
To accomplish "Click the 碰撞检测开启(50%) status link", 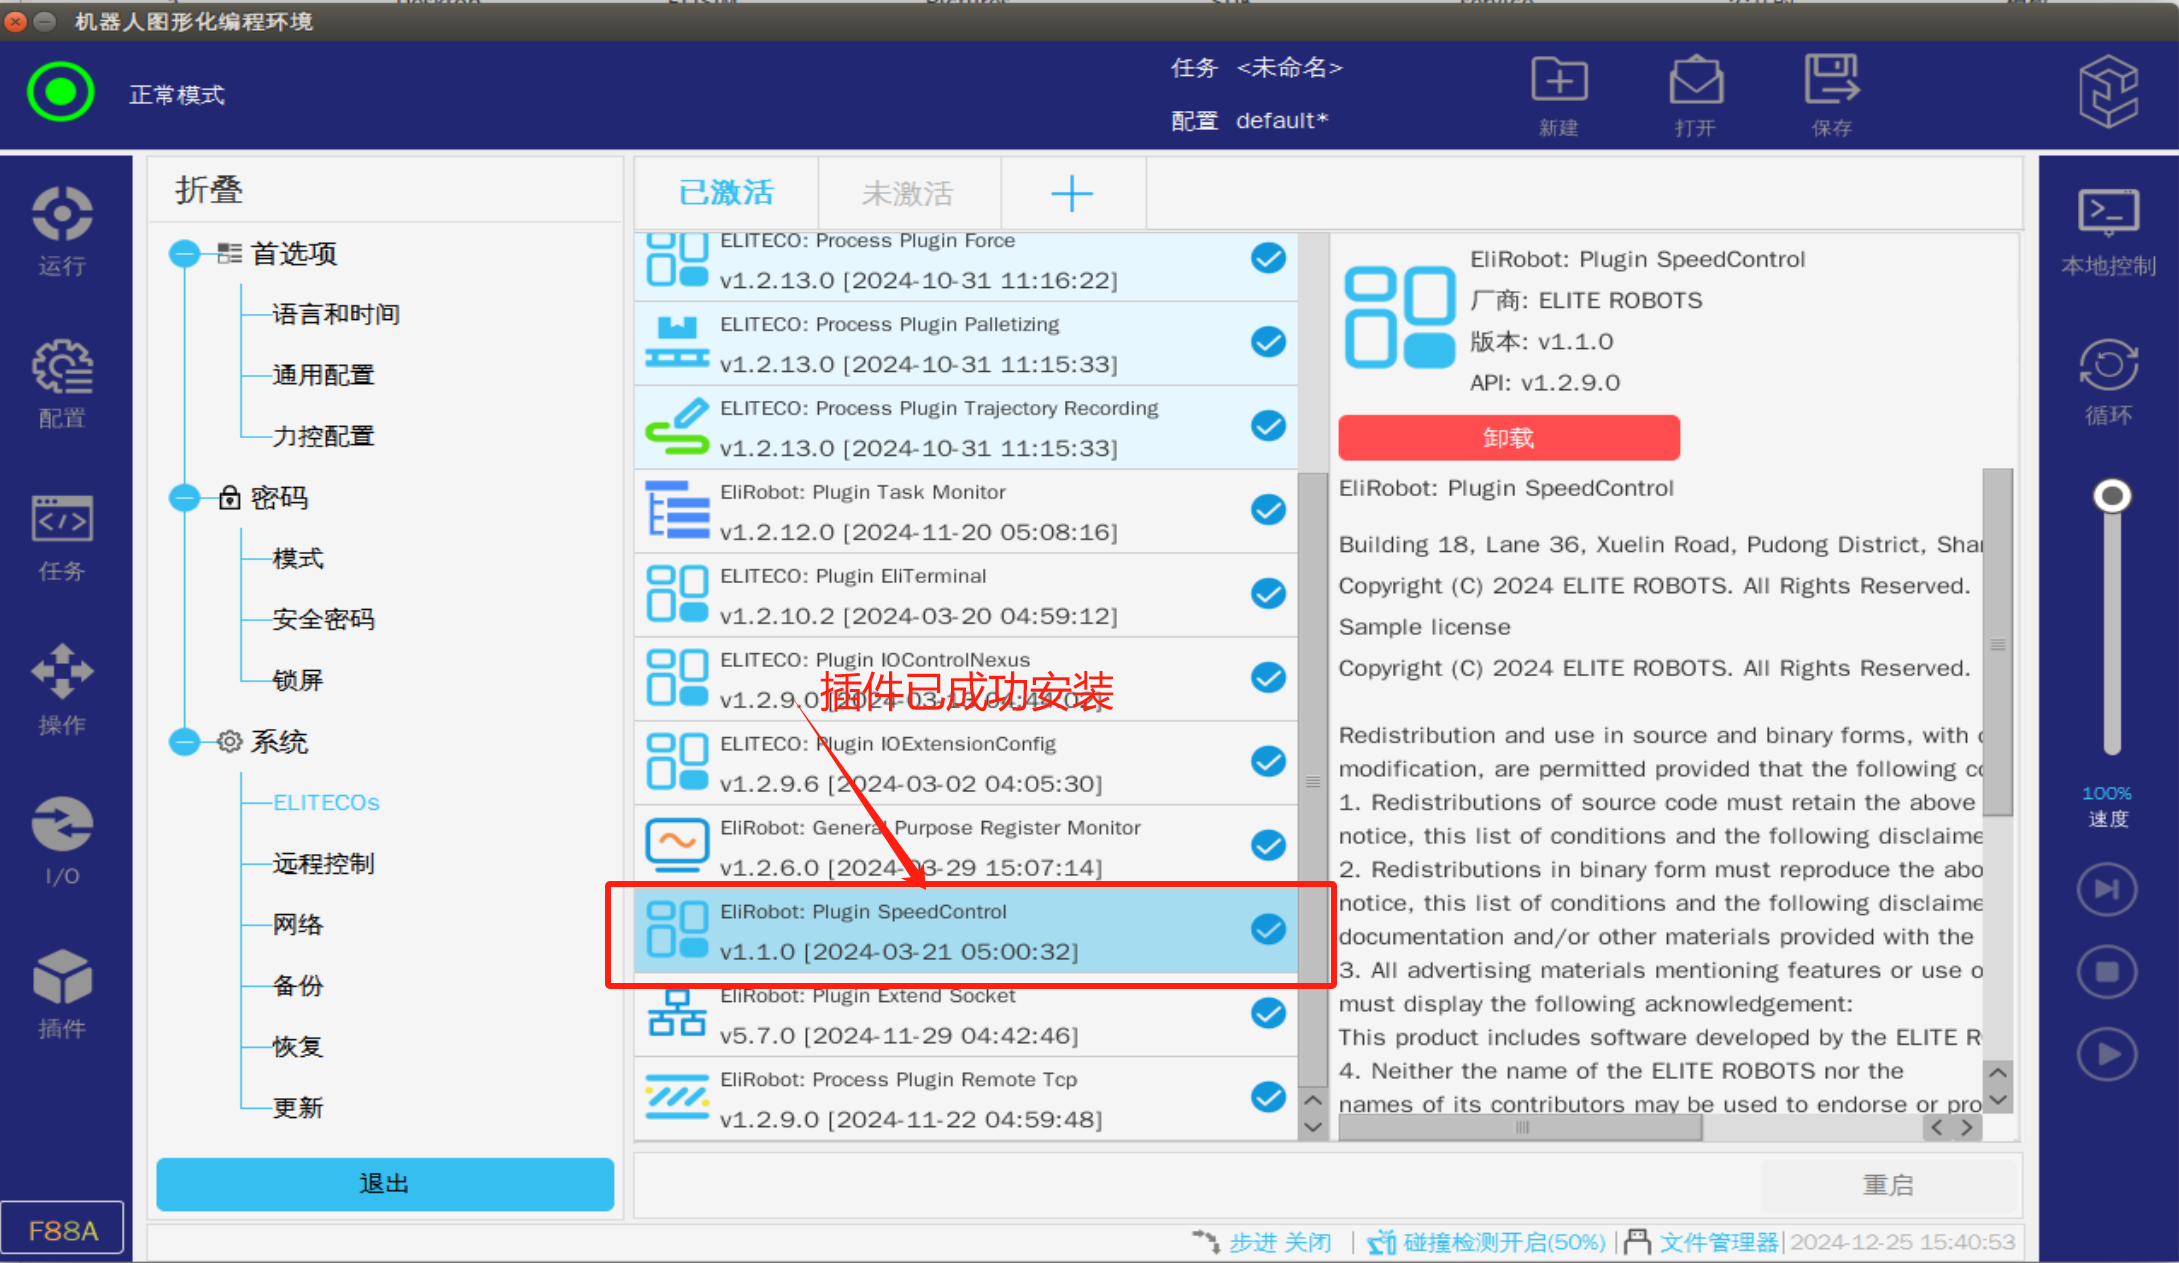I will pyautogui.click(x=1504, y=1242).
